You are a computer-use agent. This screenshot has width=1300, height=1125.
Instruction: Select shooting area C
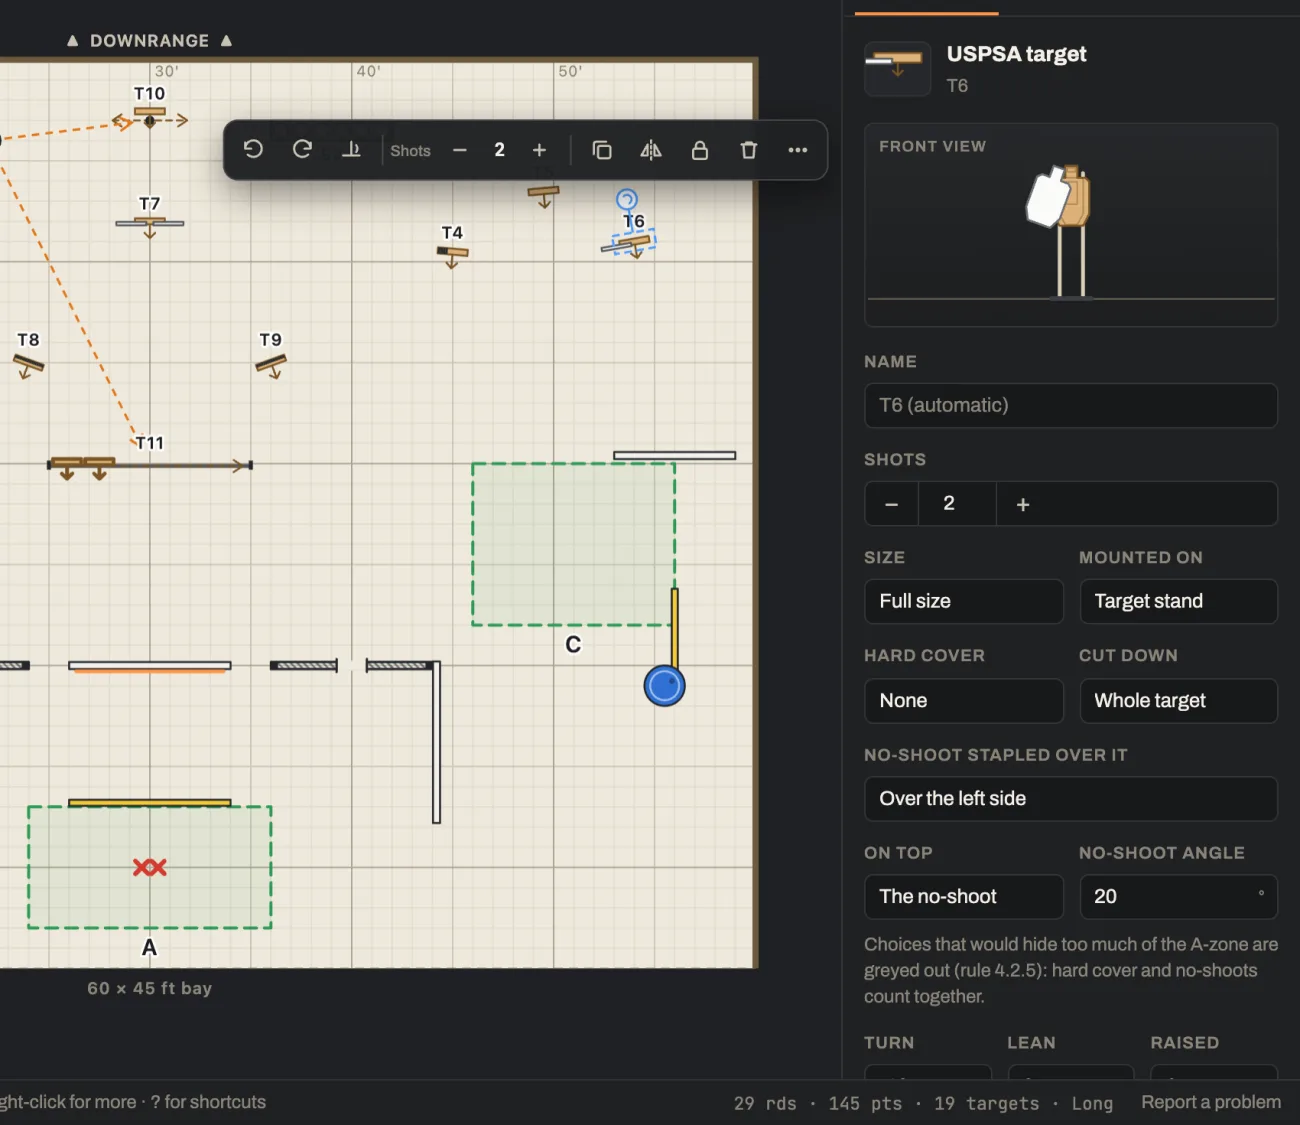(573, 544)
